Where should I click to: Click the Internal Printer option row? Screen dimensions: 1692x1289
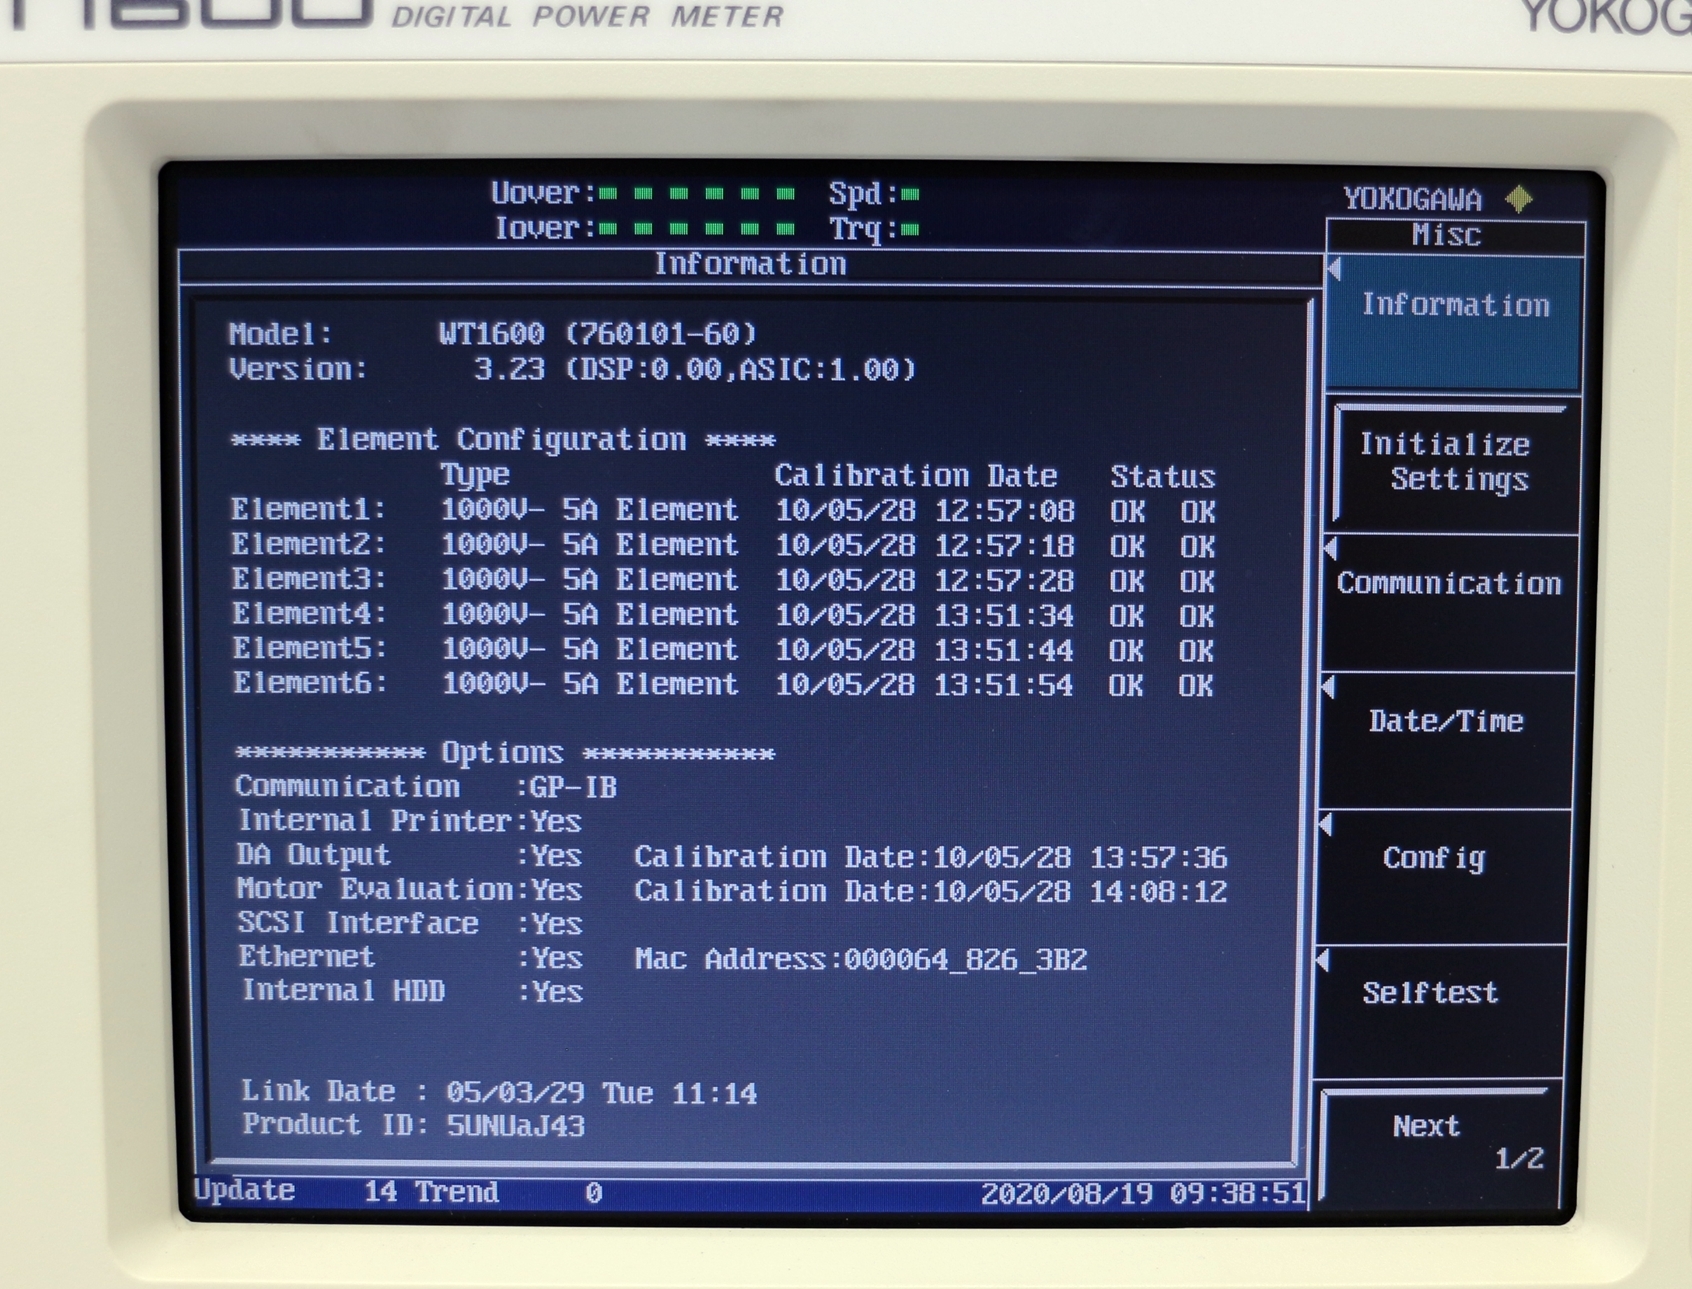[409, 822]
